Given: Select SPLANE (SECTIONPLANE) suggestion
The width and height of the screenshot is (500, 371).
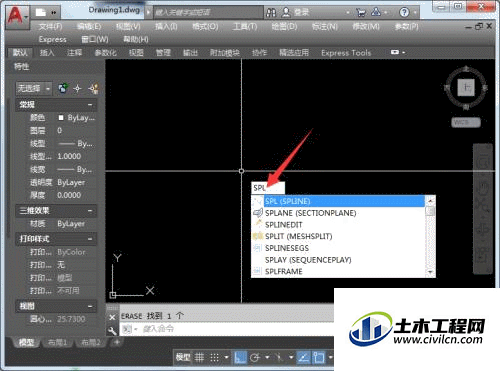Looking at the screenshot, I should pyautogui.click(x=338, y=213).
